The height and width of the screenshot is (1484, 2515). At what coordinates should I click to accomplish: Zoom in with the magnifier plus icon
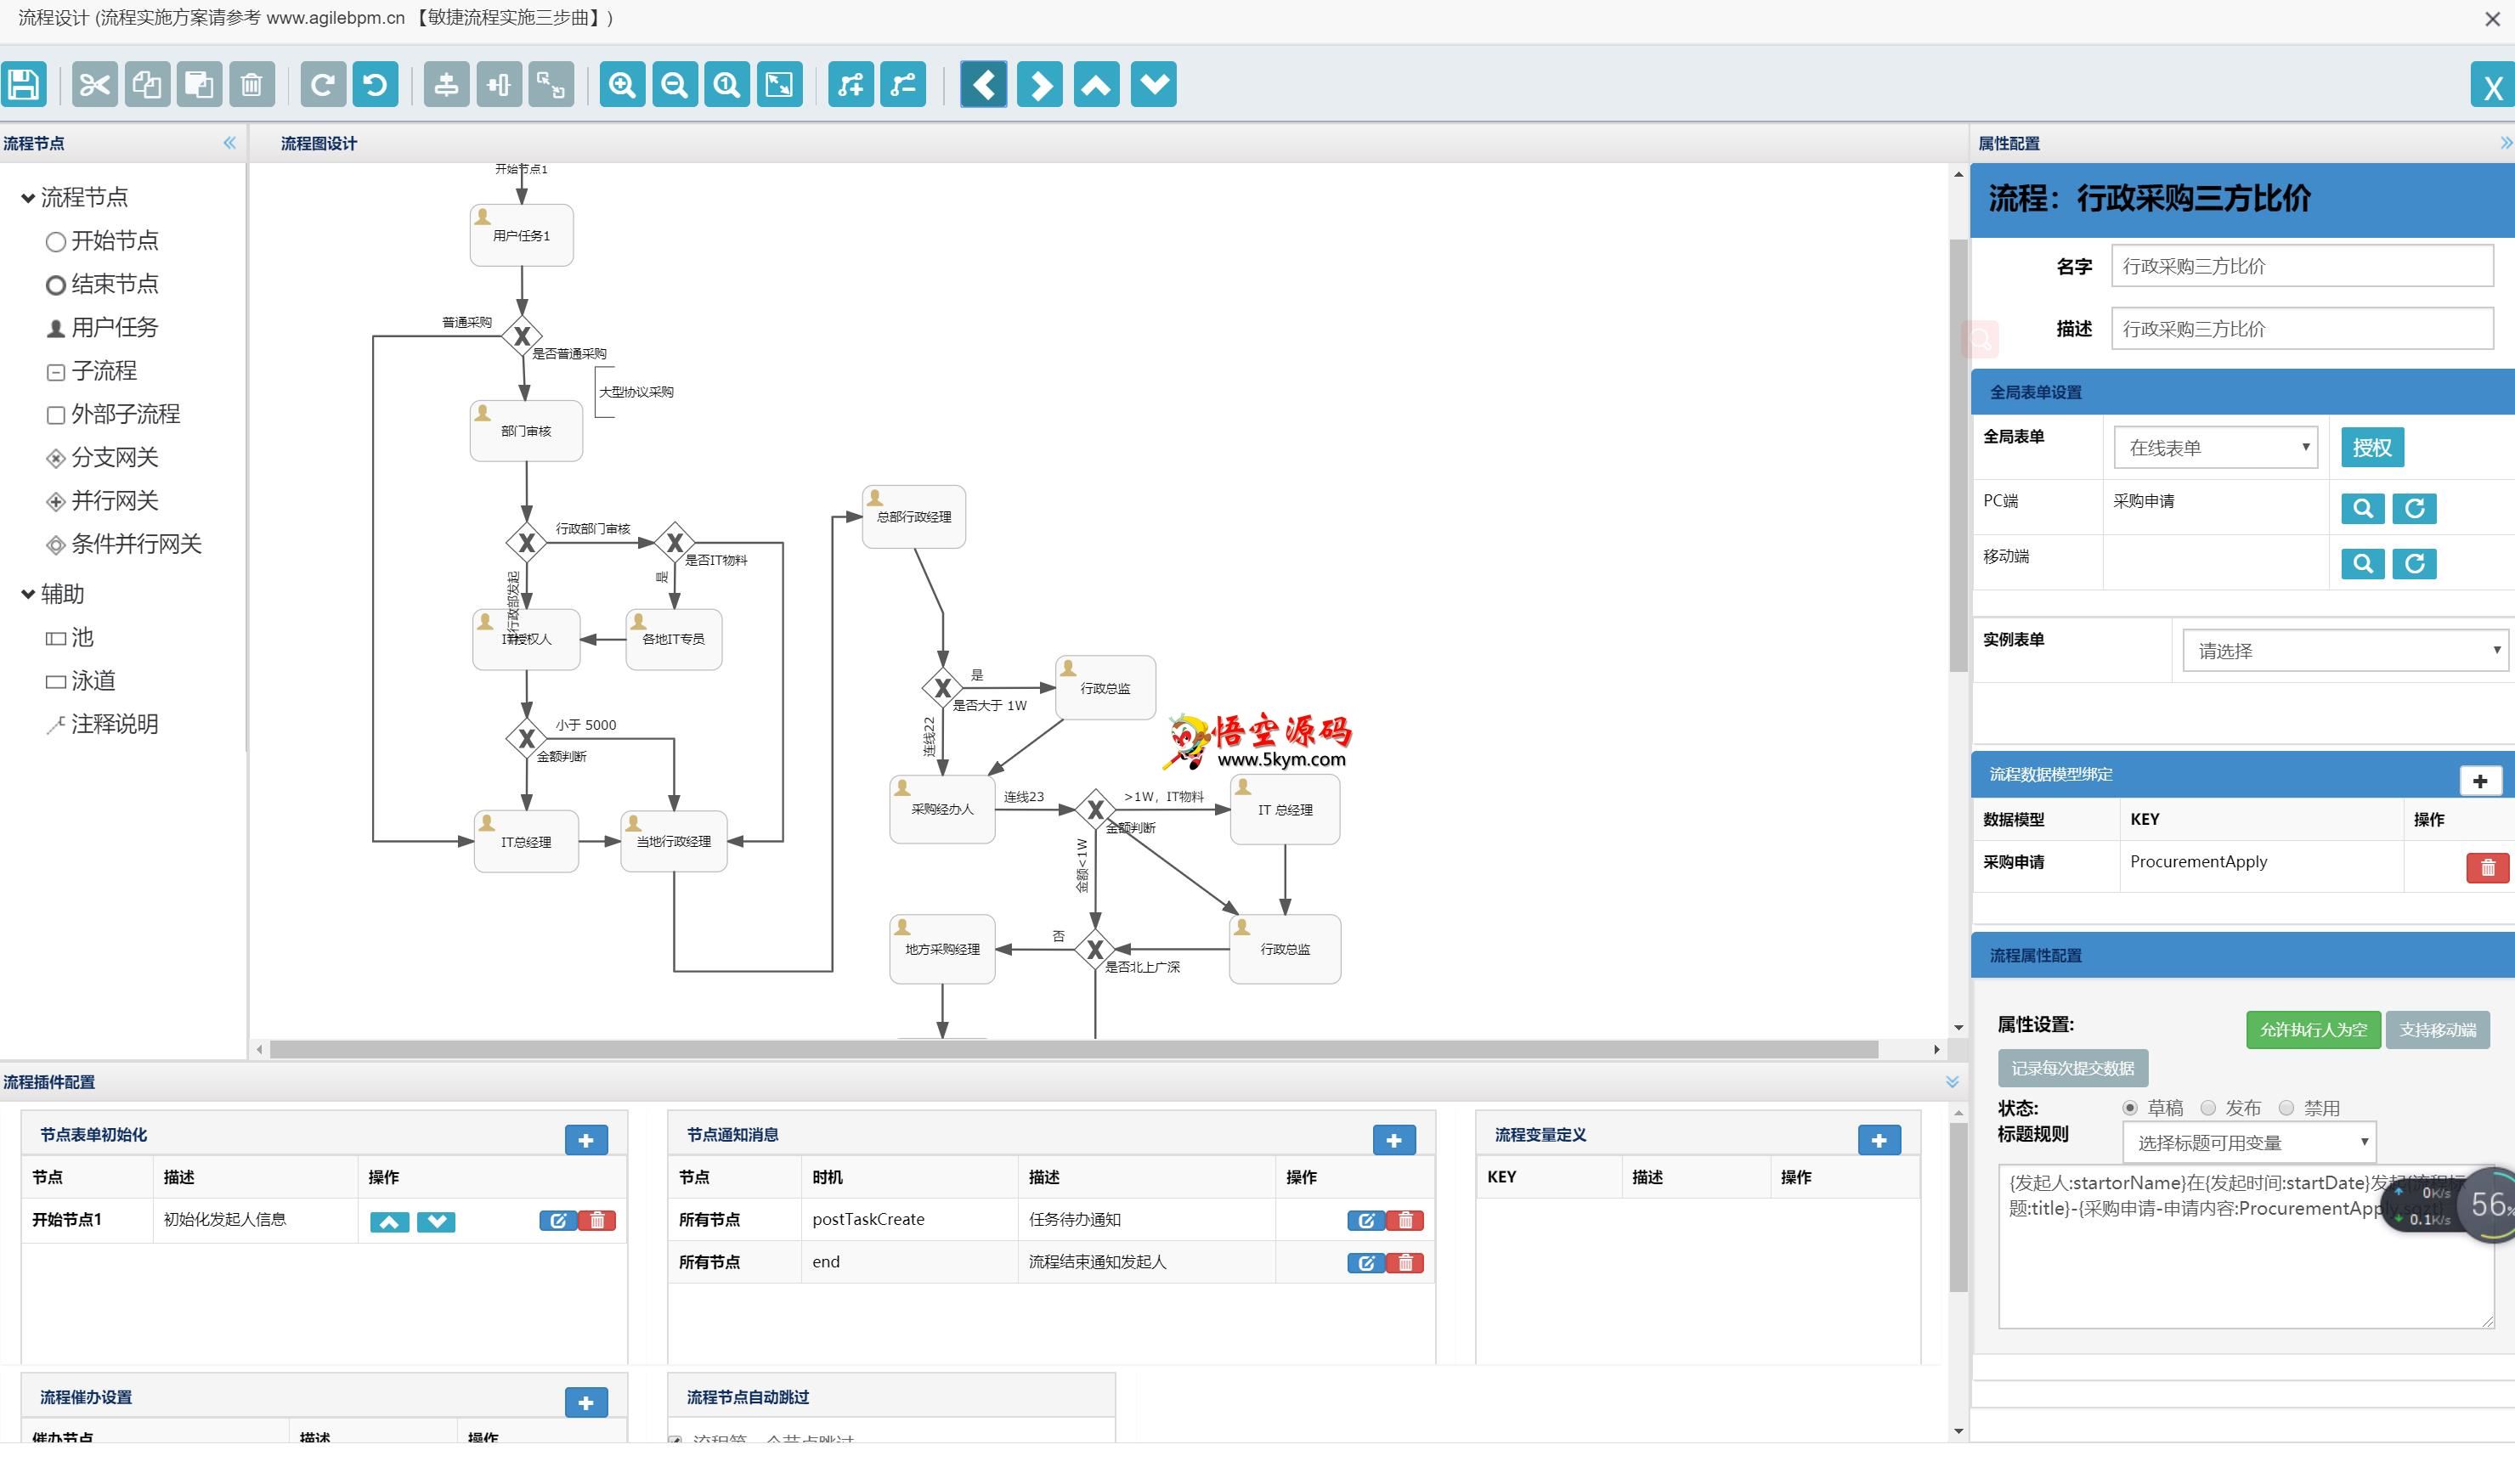tap(622, 84)
